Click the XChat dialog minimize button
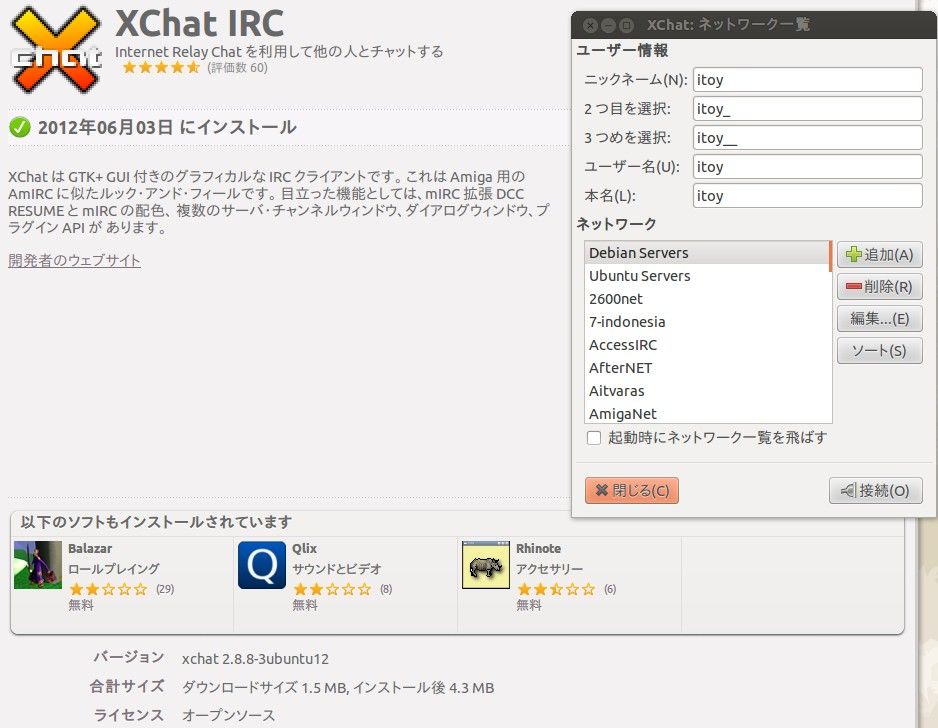938x728 pixels. point(608,25)
